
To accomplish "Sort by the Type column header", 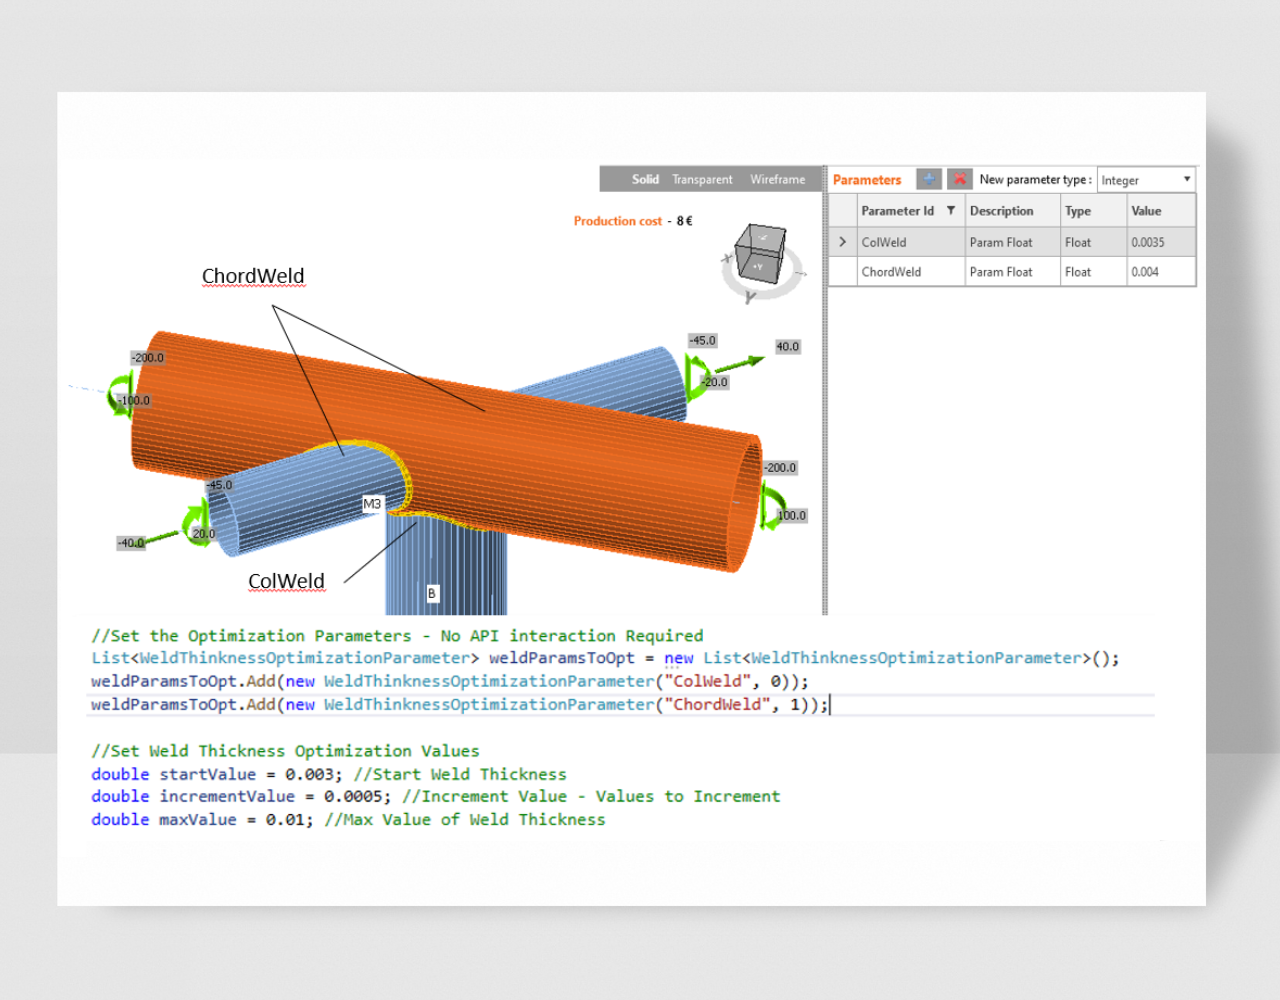I will coord(1078,211).
